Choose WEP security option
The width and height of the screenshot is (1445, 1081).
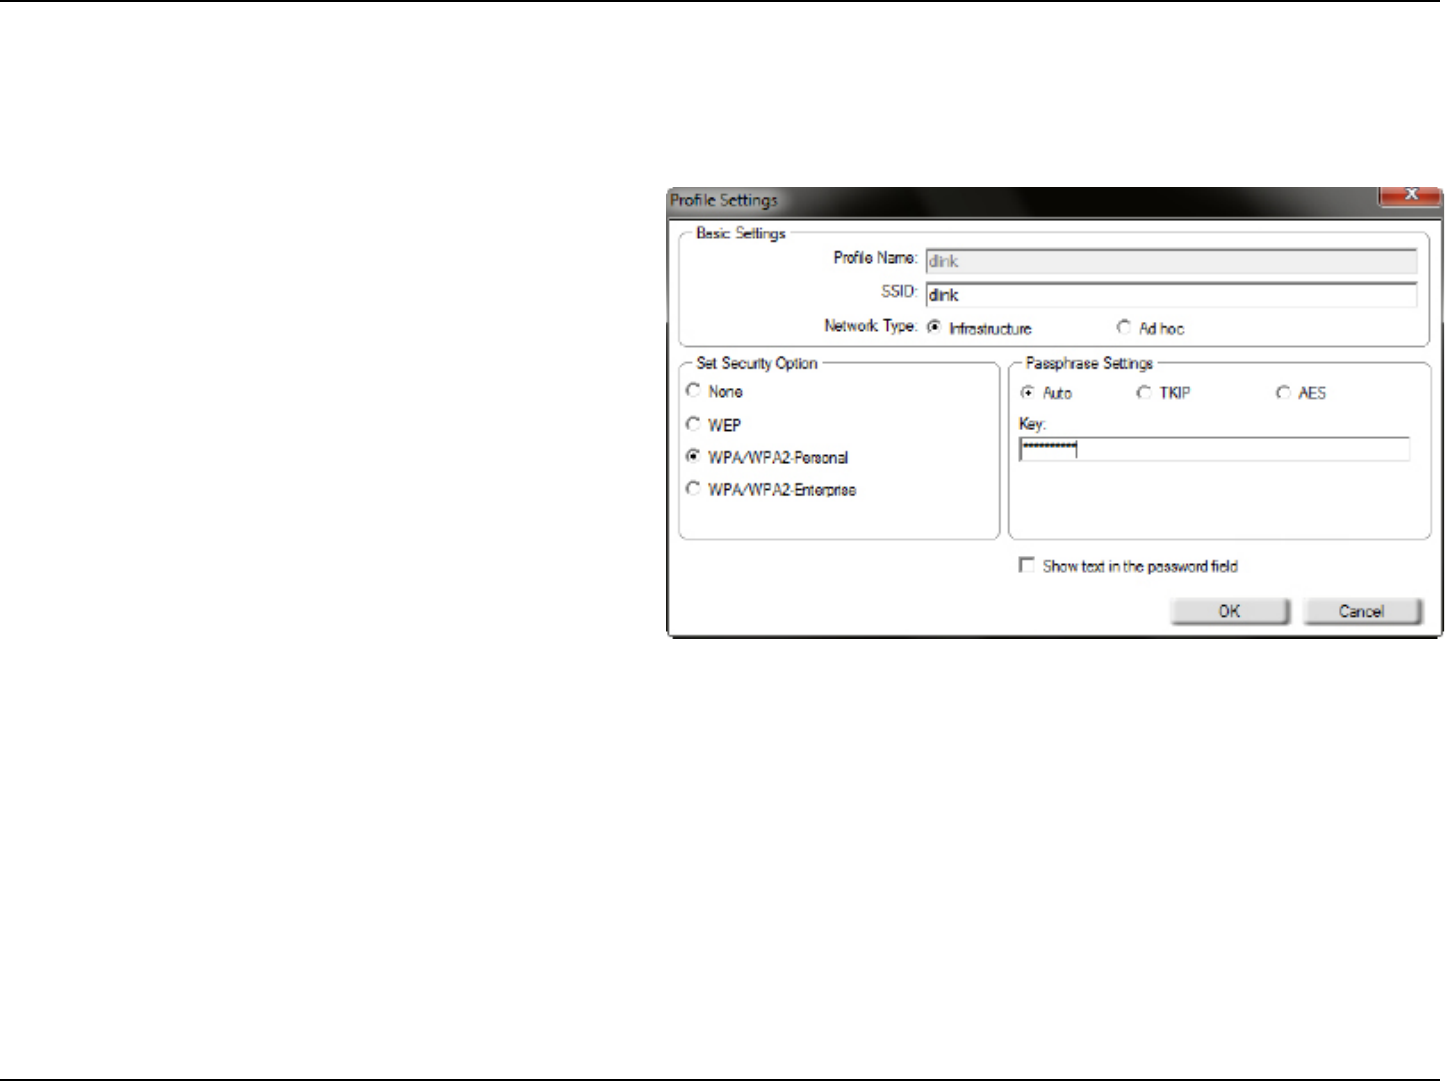(x=693, y=424)
